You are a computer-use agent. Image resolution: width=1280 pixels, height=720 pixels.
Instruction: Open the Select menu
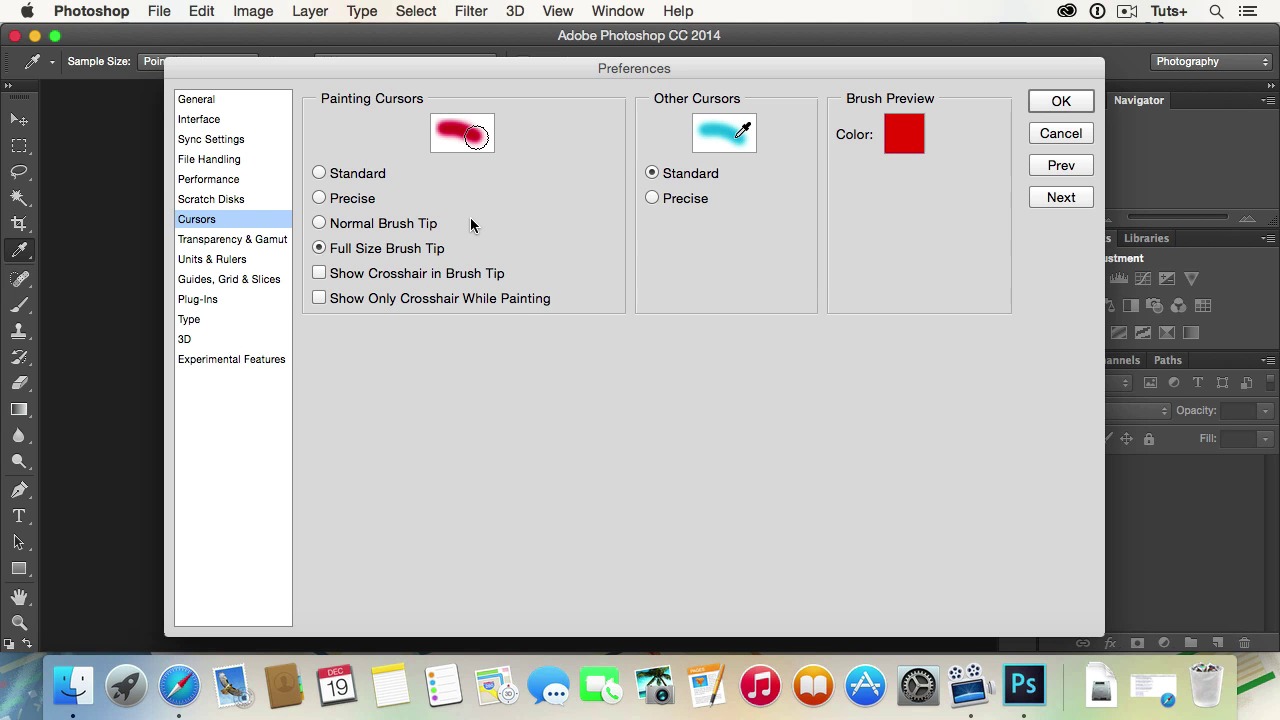416,11
